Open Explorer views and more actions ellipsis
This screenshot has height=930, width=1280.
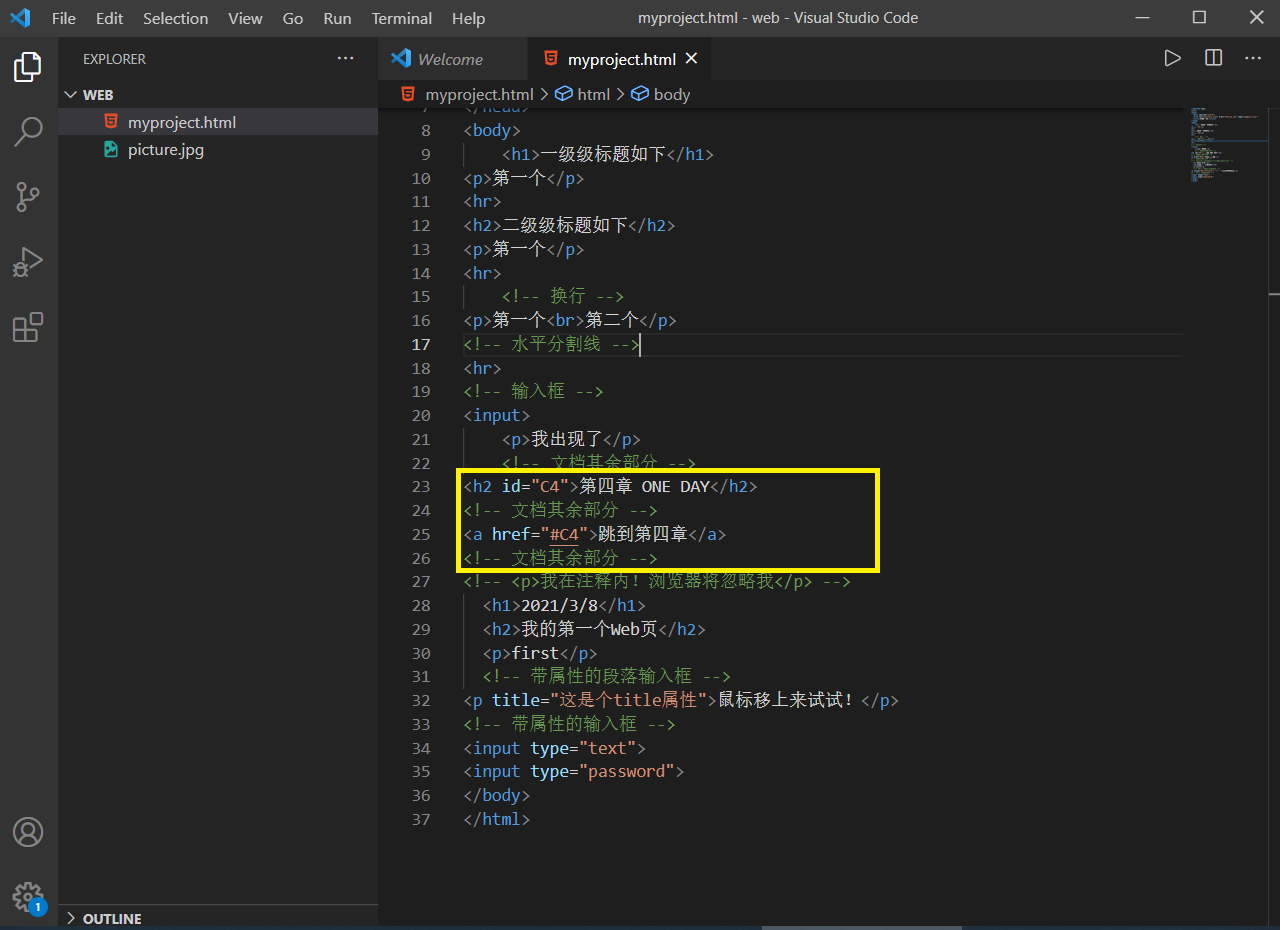pyautogui.click(x=346, y=59)
